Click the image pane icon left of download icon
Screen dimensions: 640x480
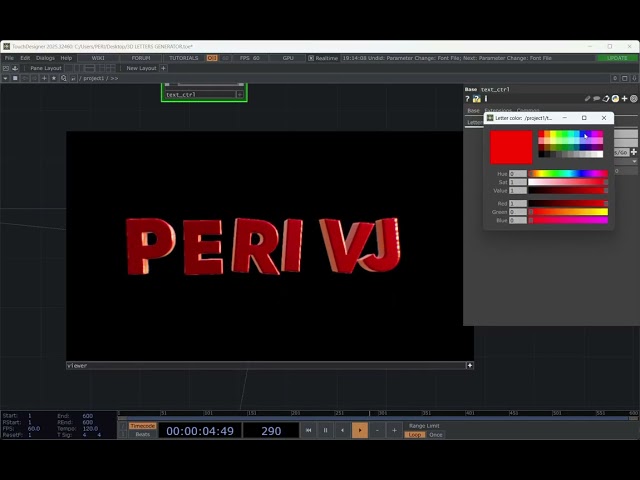click(x=6, y=68)
